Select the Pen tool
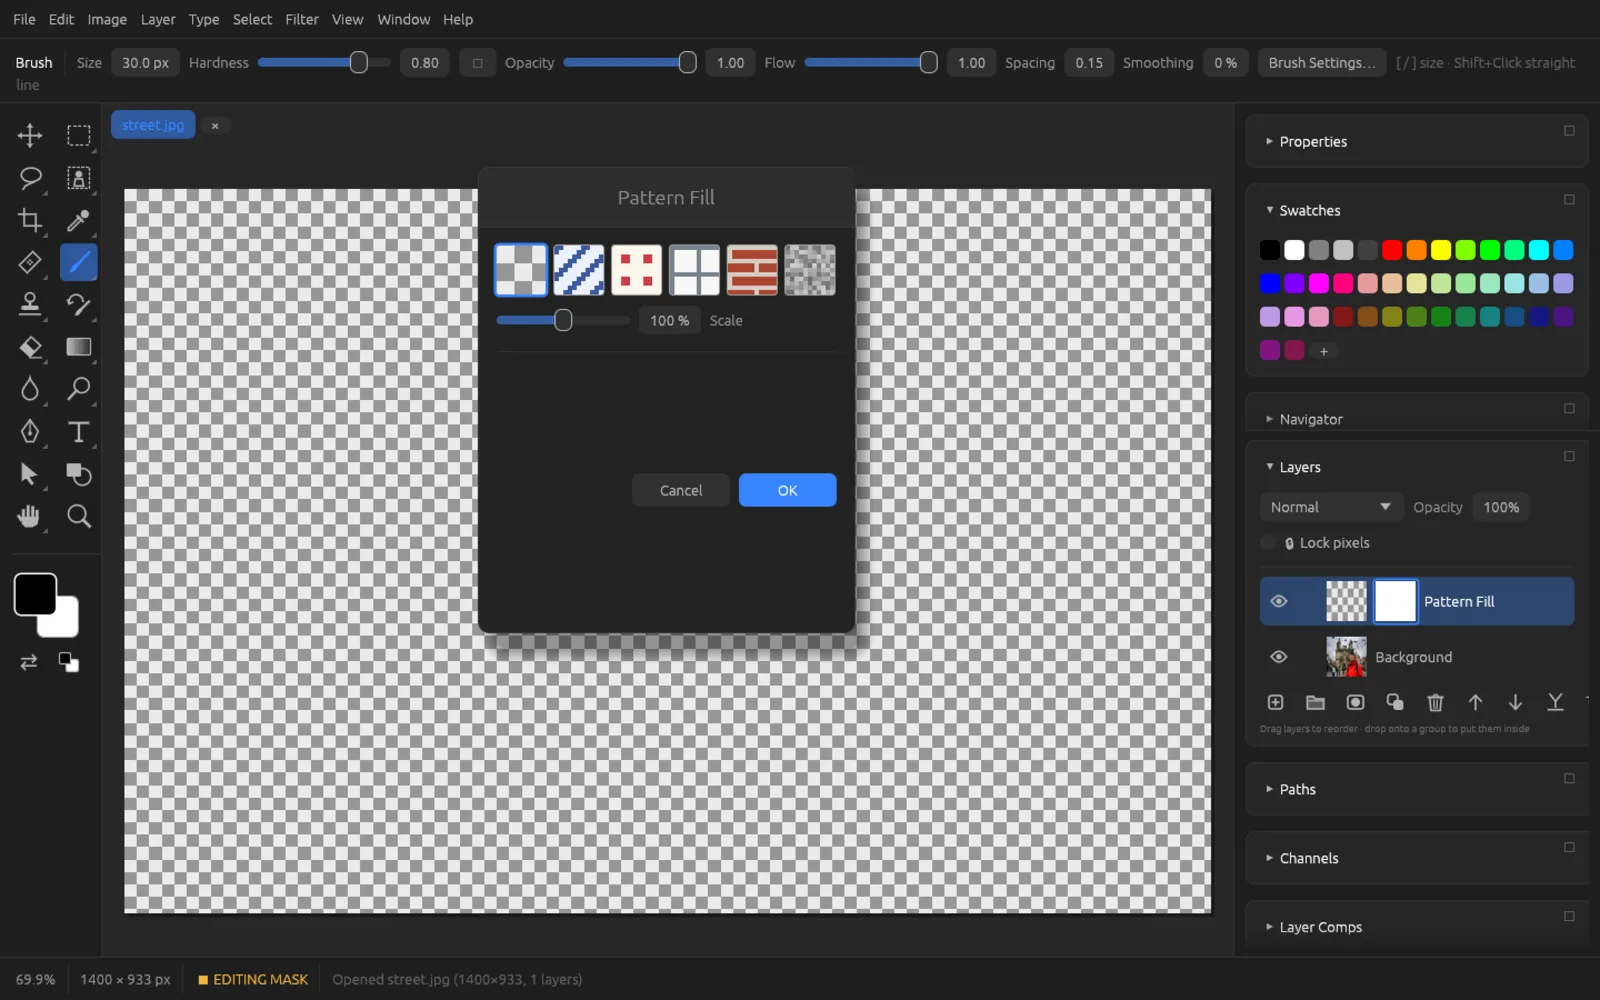 pyautogui.click(x=30, y=431)
